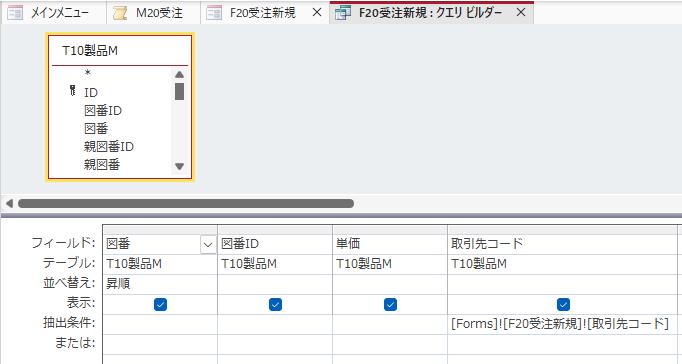The image size is (682, 364).
Task: Select the F20受注新規 : クエリ ビルダー tab
Action: click(430, 13)
